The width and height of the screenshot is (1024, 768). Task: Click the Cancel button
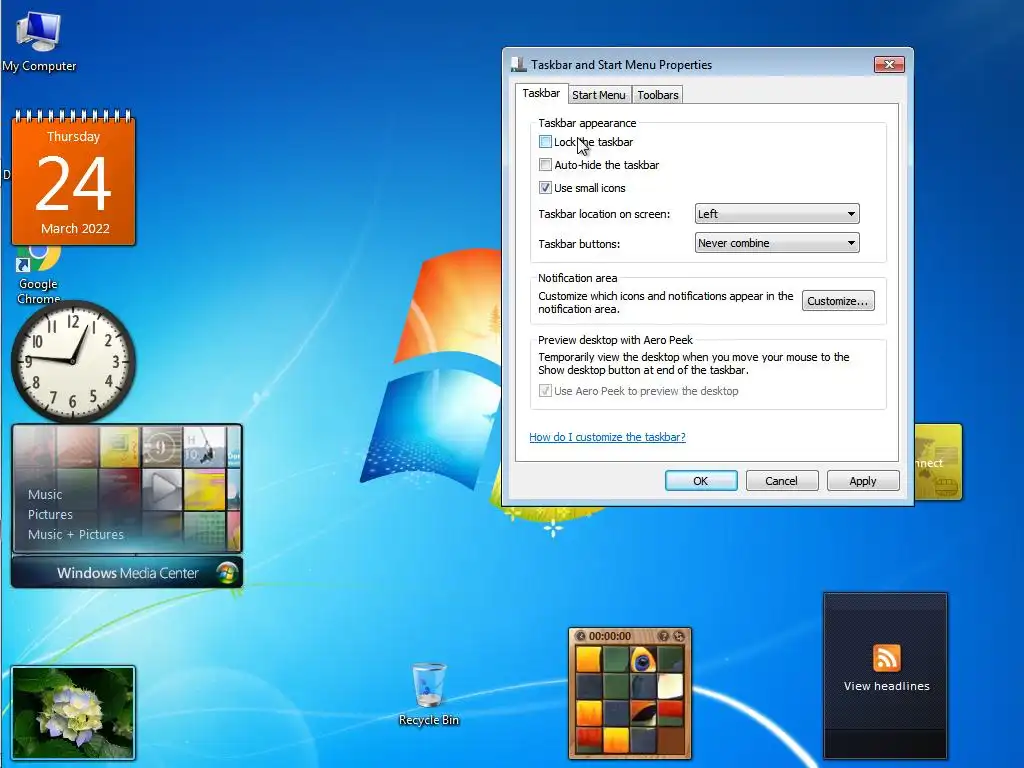click(x=782, y=481)
